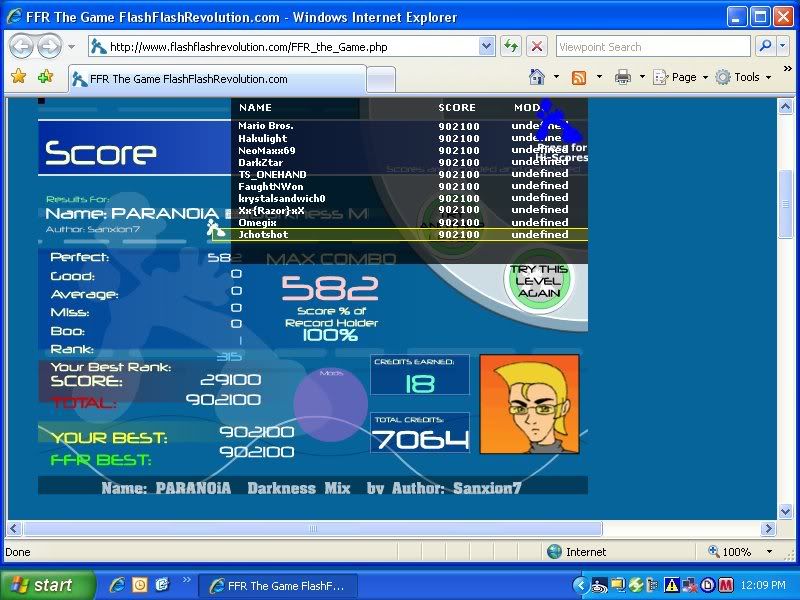Click the IE Back navigation arrow
Image resolution: width=800 pixels, height=600 pixels.
coord(20,46)
